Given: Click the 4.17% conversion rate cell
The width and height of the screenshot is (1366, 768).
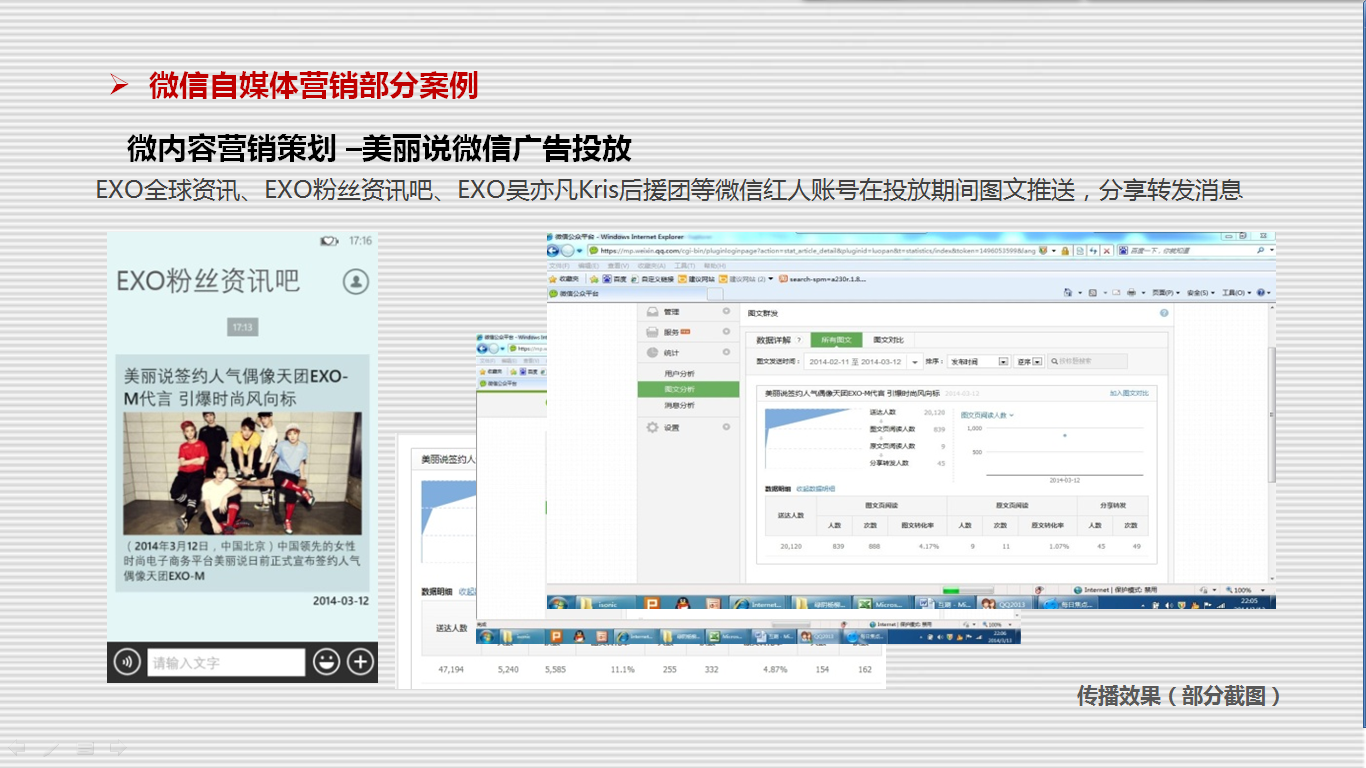Looking at the screenshot, I should [929, 546].
